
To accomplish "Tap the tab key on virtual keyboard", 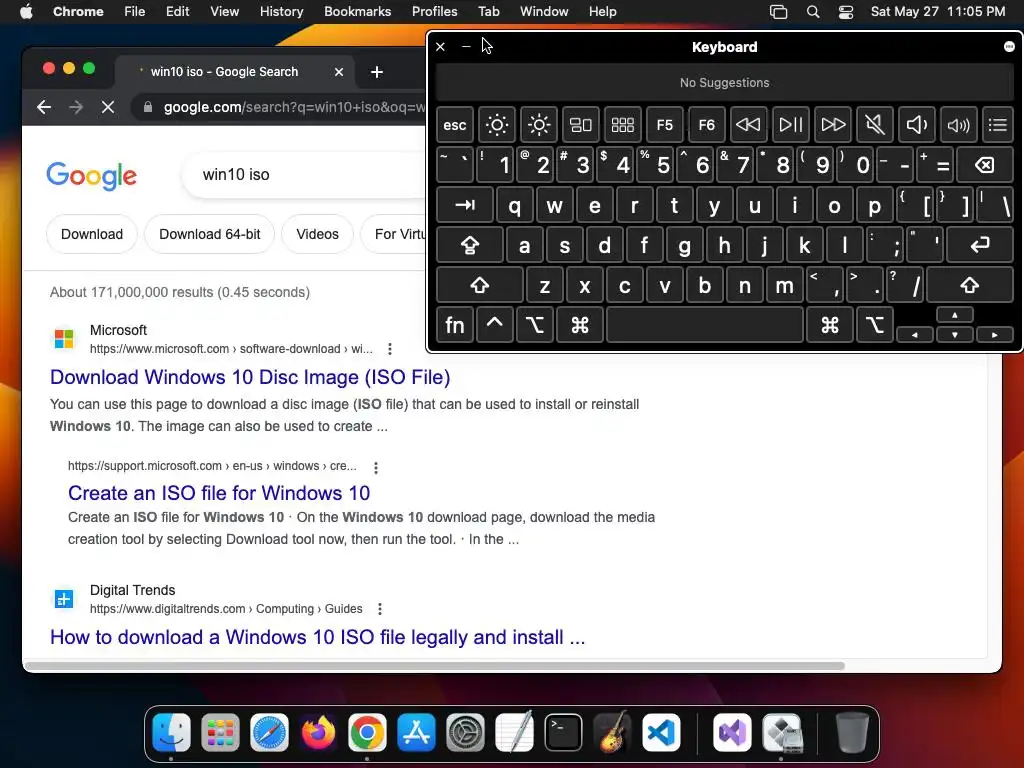I will pos(465,205).
